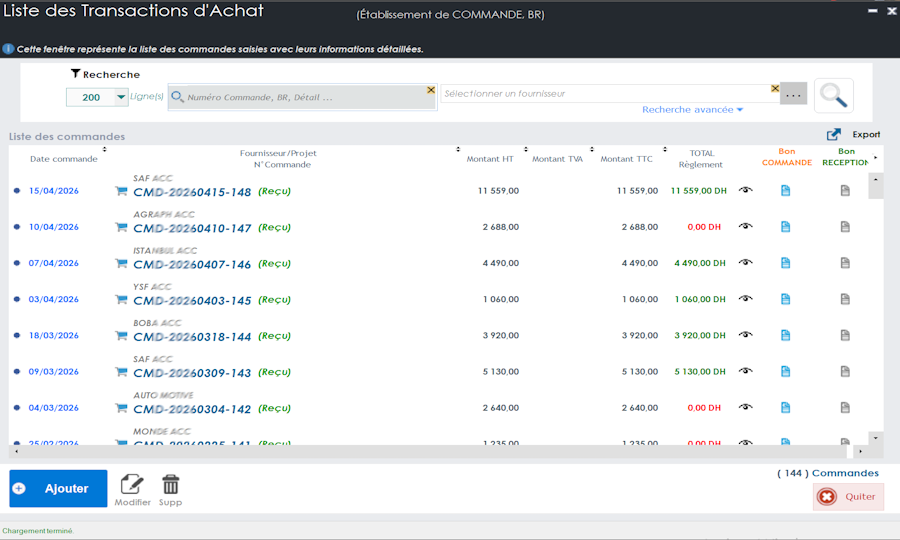Viewport: 900px width, 540px height.
Task: Click the TOTAL Règlement column header
Action: click(701, 159)
